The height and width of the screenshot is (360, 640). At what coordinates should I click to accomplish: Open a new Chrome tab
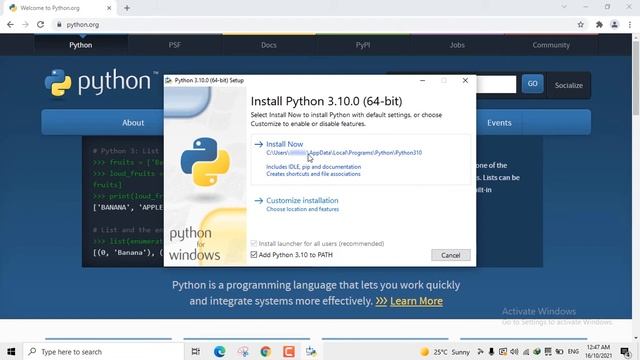pos(127,8)
